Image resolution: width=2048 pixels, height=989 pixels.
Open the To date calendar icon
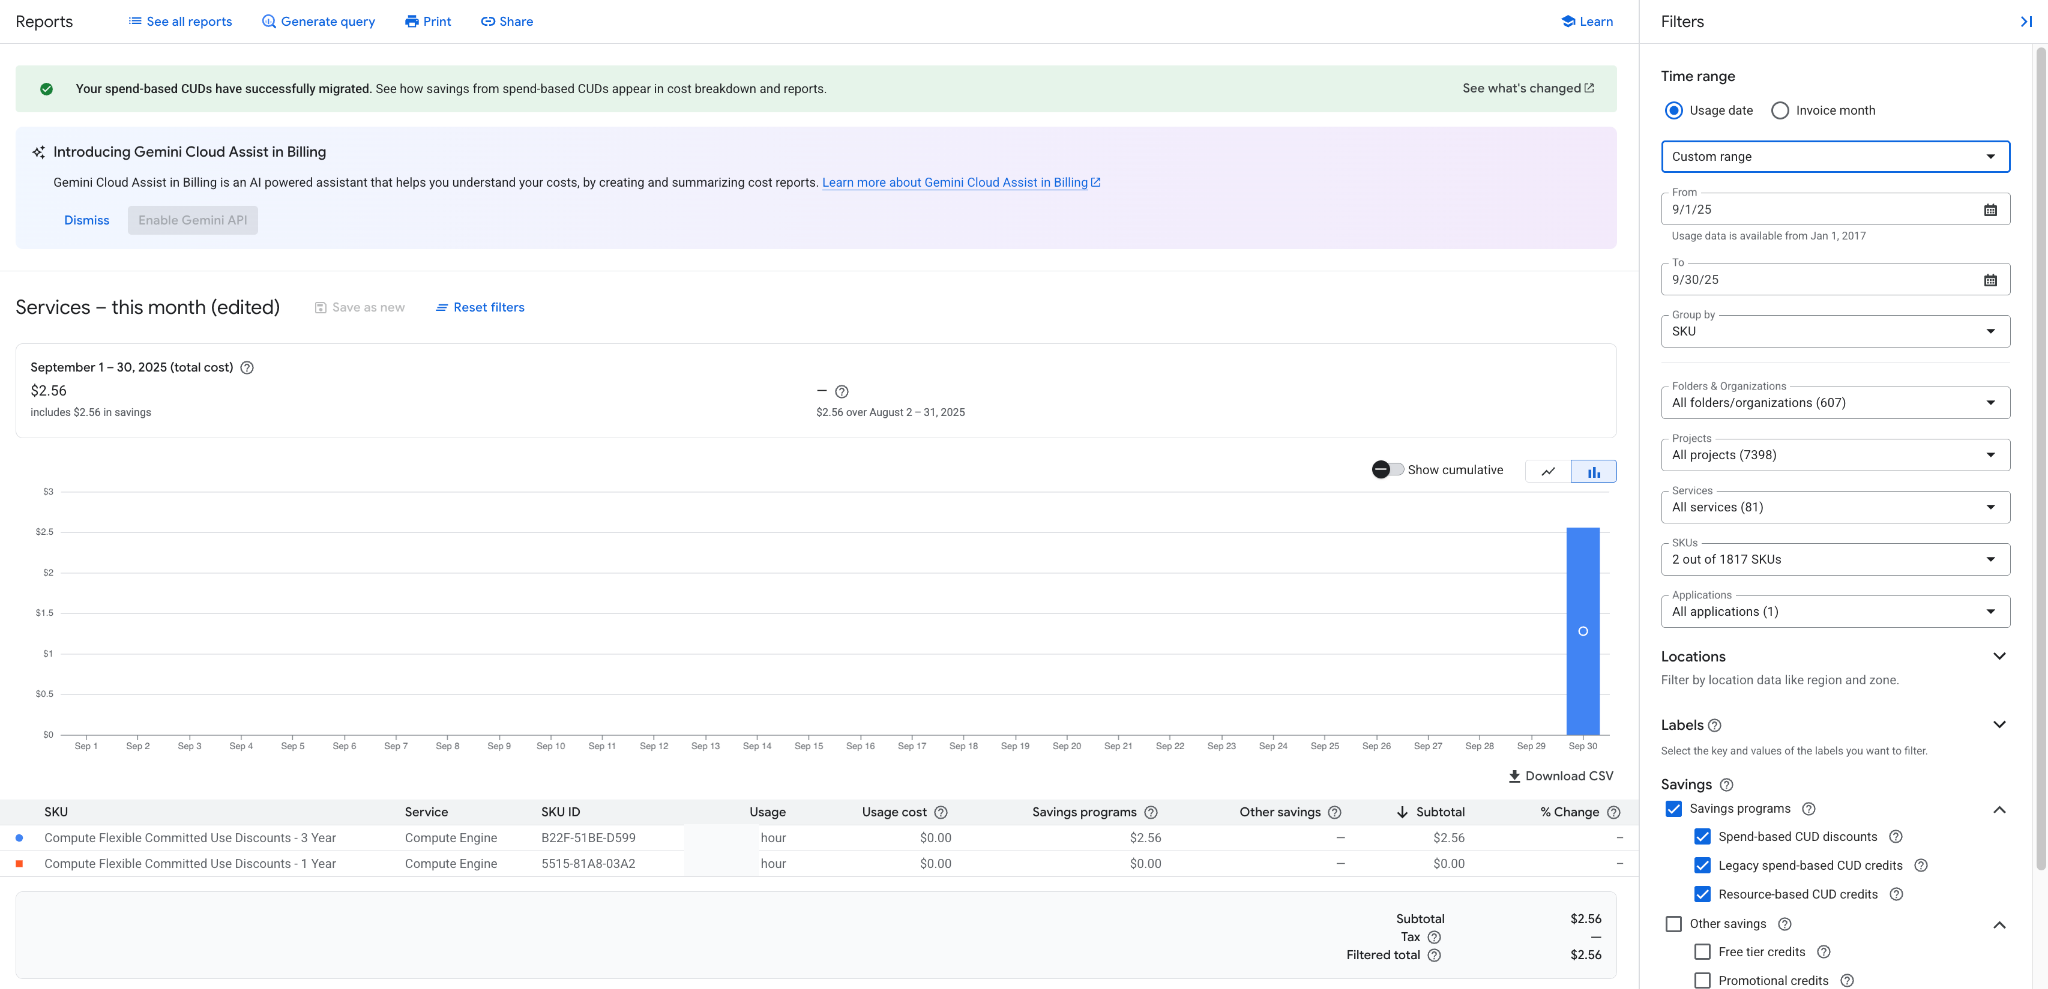point(1990,279)
